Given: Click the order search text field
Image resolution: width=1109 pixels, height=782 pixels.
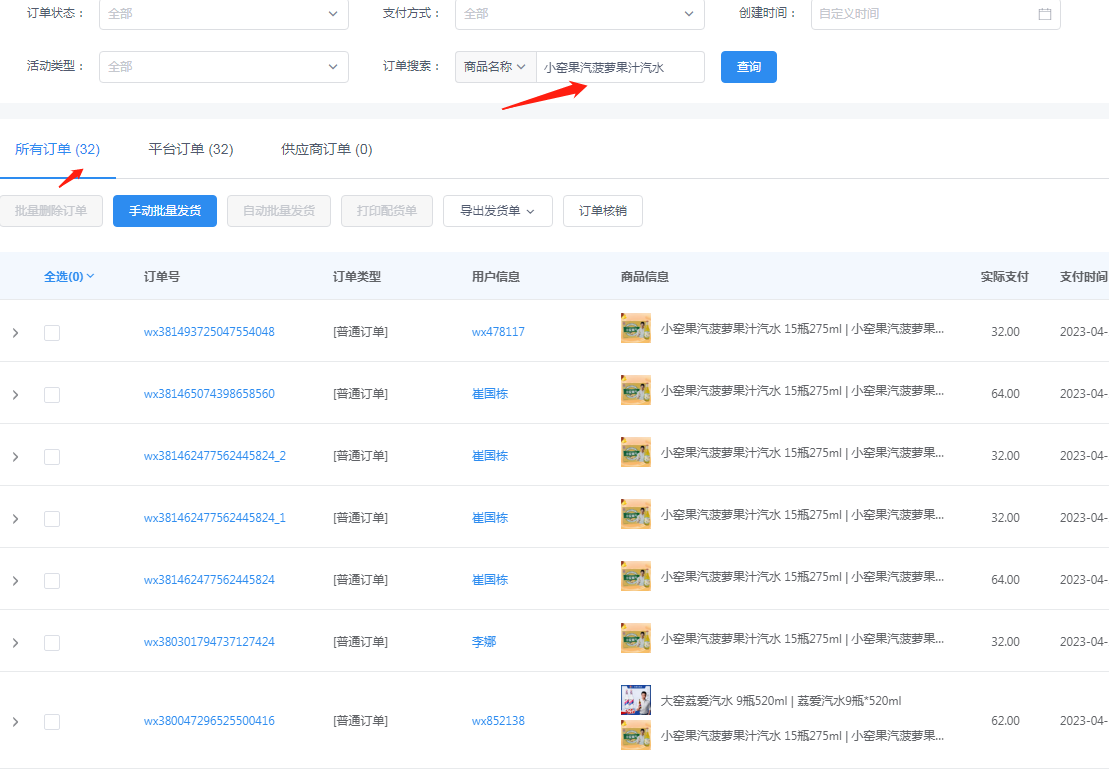Looking at the screenshot, I should [x=620, y=68].
